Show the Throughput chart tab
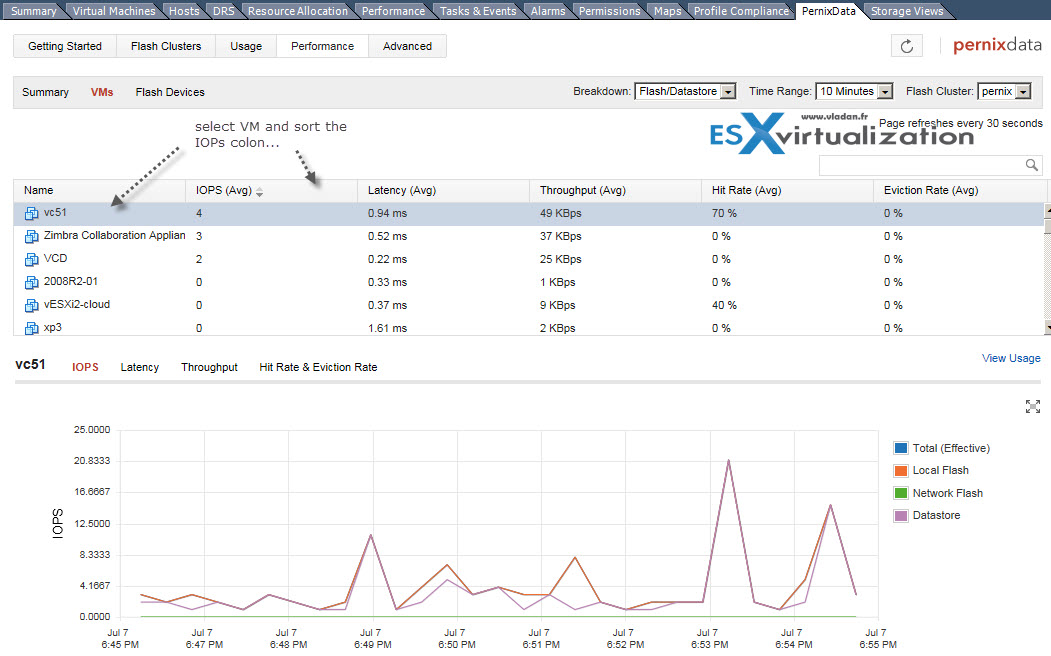Viewport: 1051px width, 656px height. tap(209, 367)
